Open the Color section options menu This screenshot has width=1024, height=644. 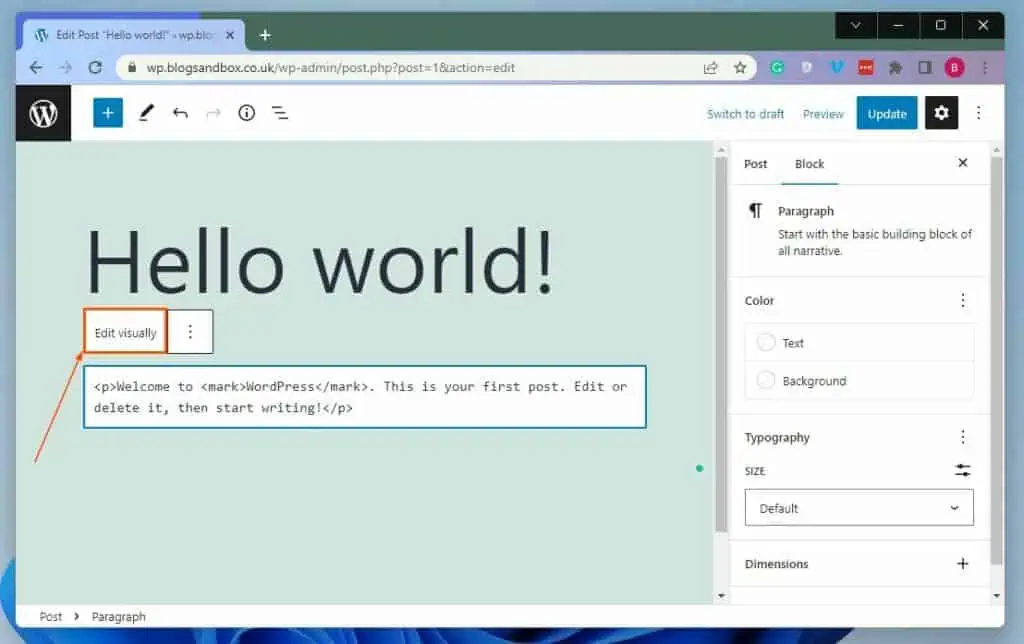(962, 300)
